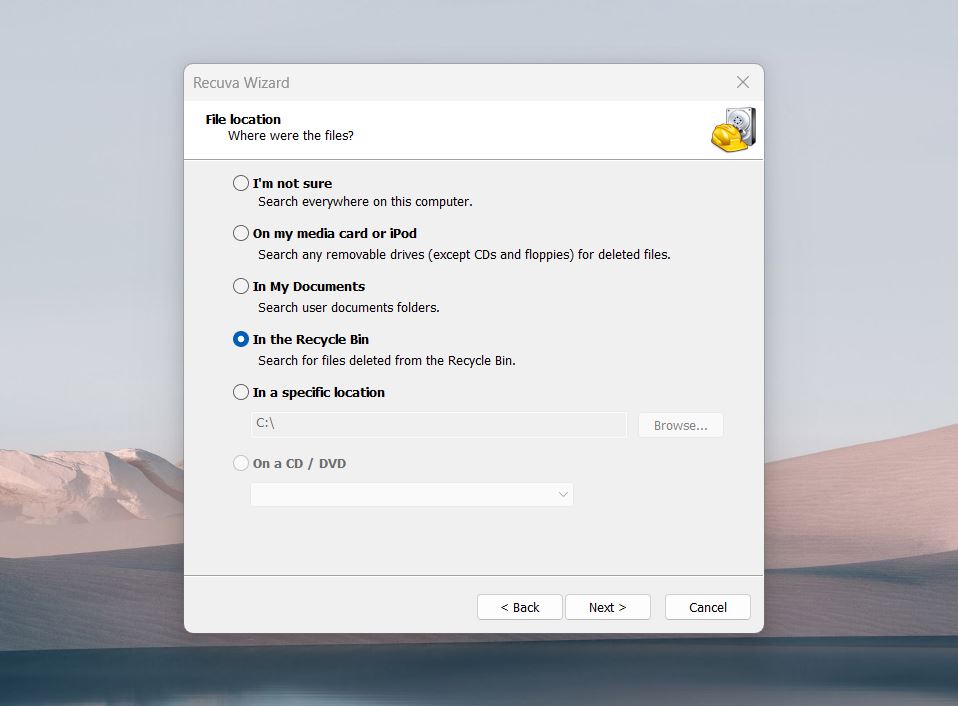Open the CD / DVD drive dropdown

(x=412, y=494)
